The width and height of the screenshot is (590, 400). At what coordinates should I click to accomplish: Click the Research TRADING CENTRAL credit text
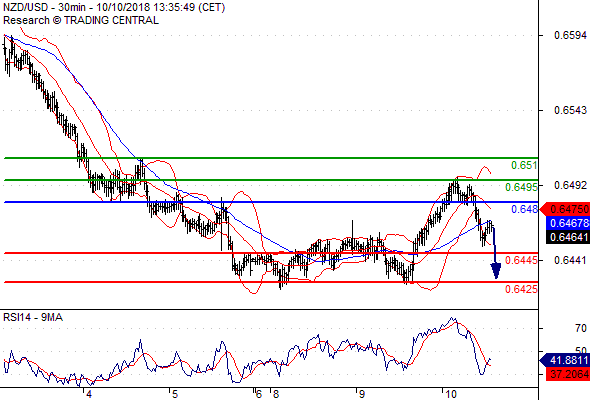(x=81, y=20)
